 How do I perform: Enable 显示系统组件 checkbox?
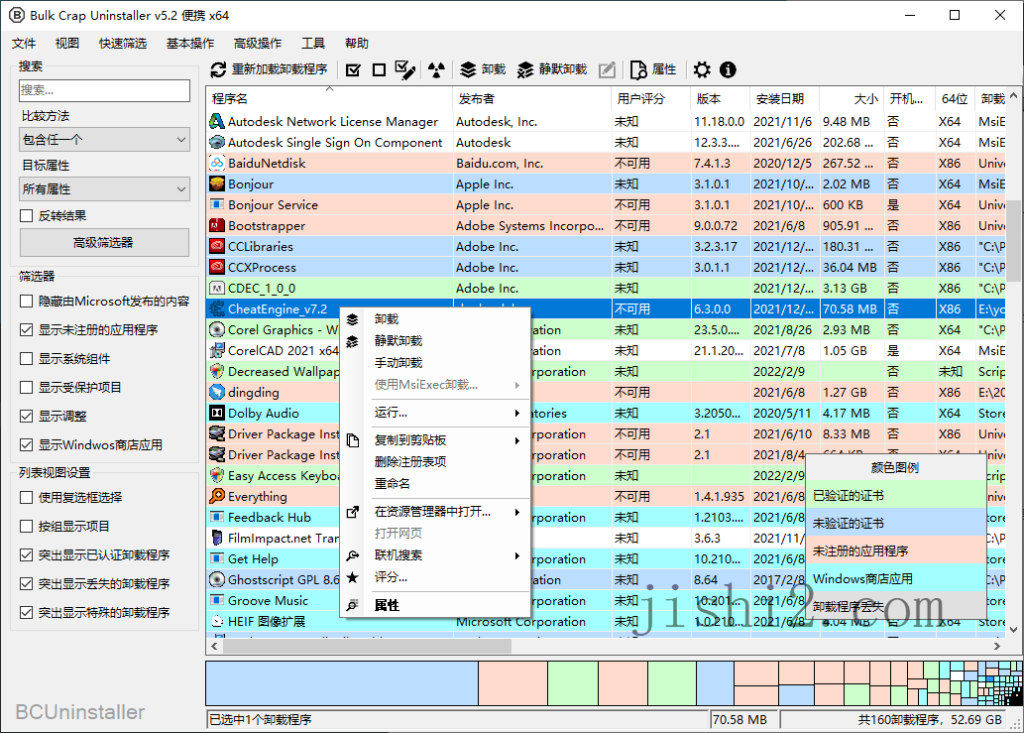(x=27, y=359)
